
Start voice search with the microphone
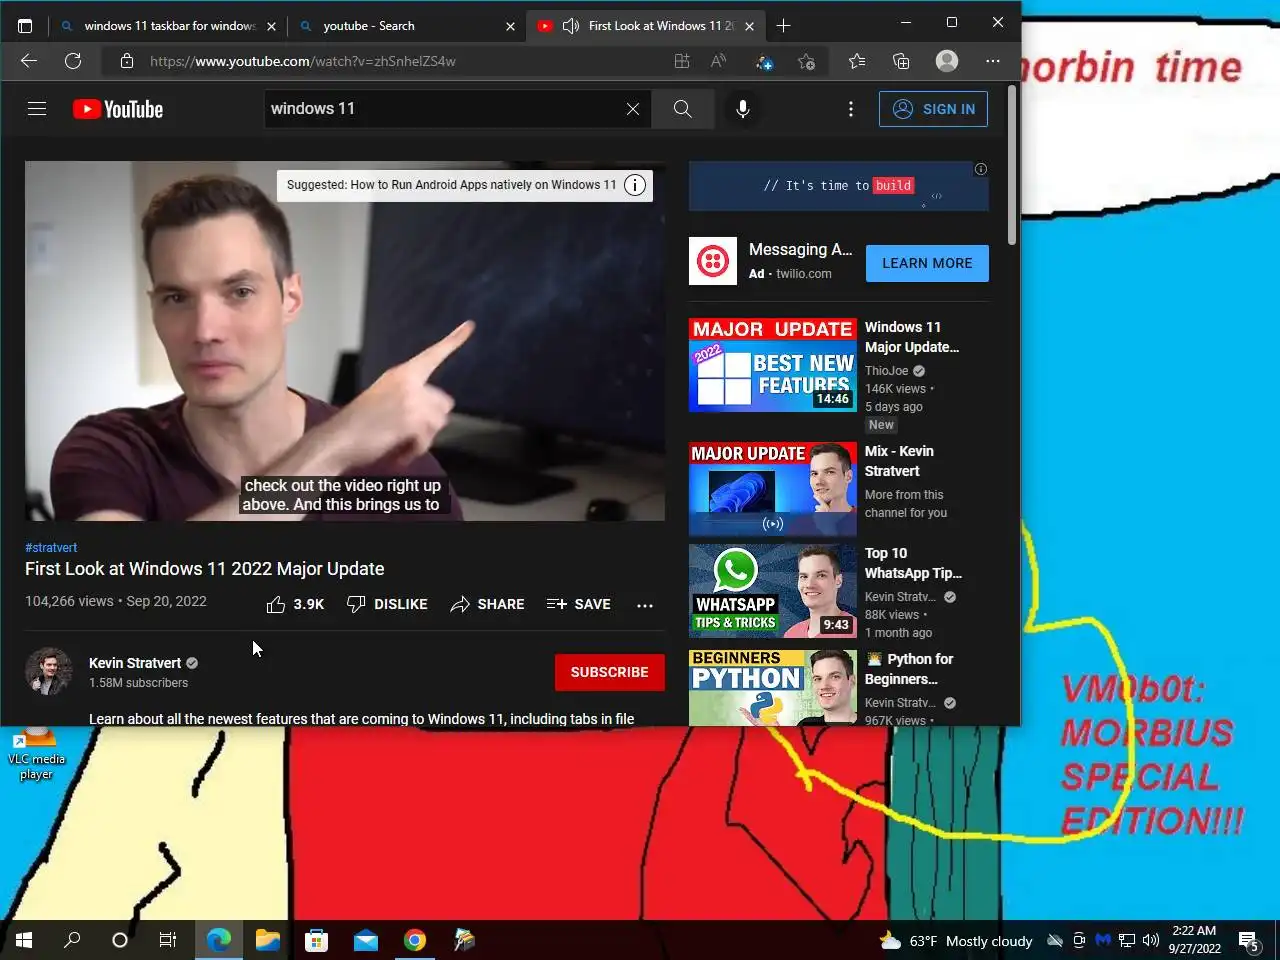point(743,109)
